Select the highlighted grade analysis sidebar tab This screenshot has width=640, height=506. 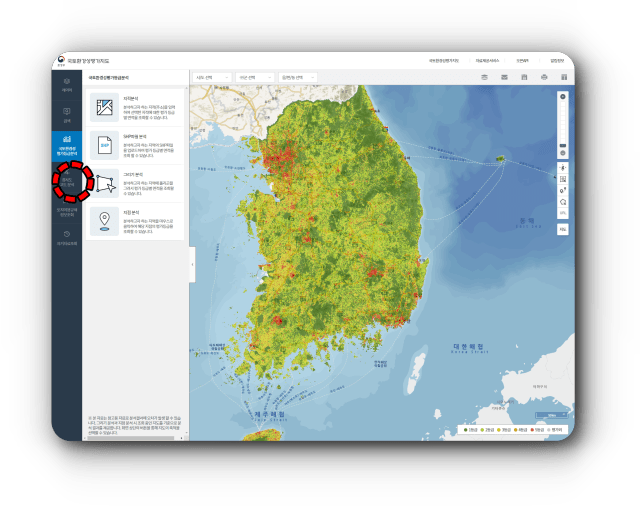pyautogui.click(x=67, y=146)
